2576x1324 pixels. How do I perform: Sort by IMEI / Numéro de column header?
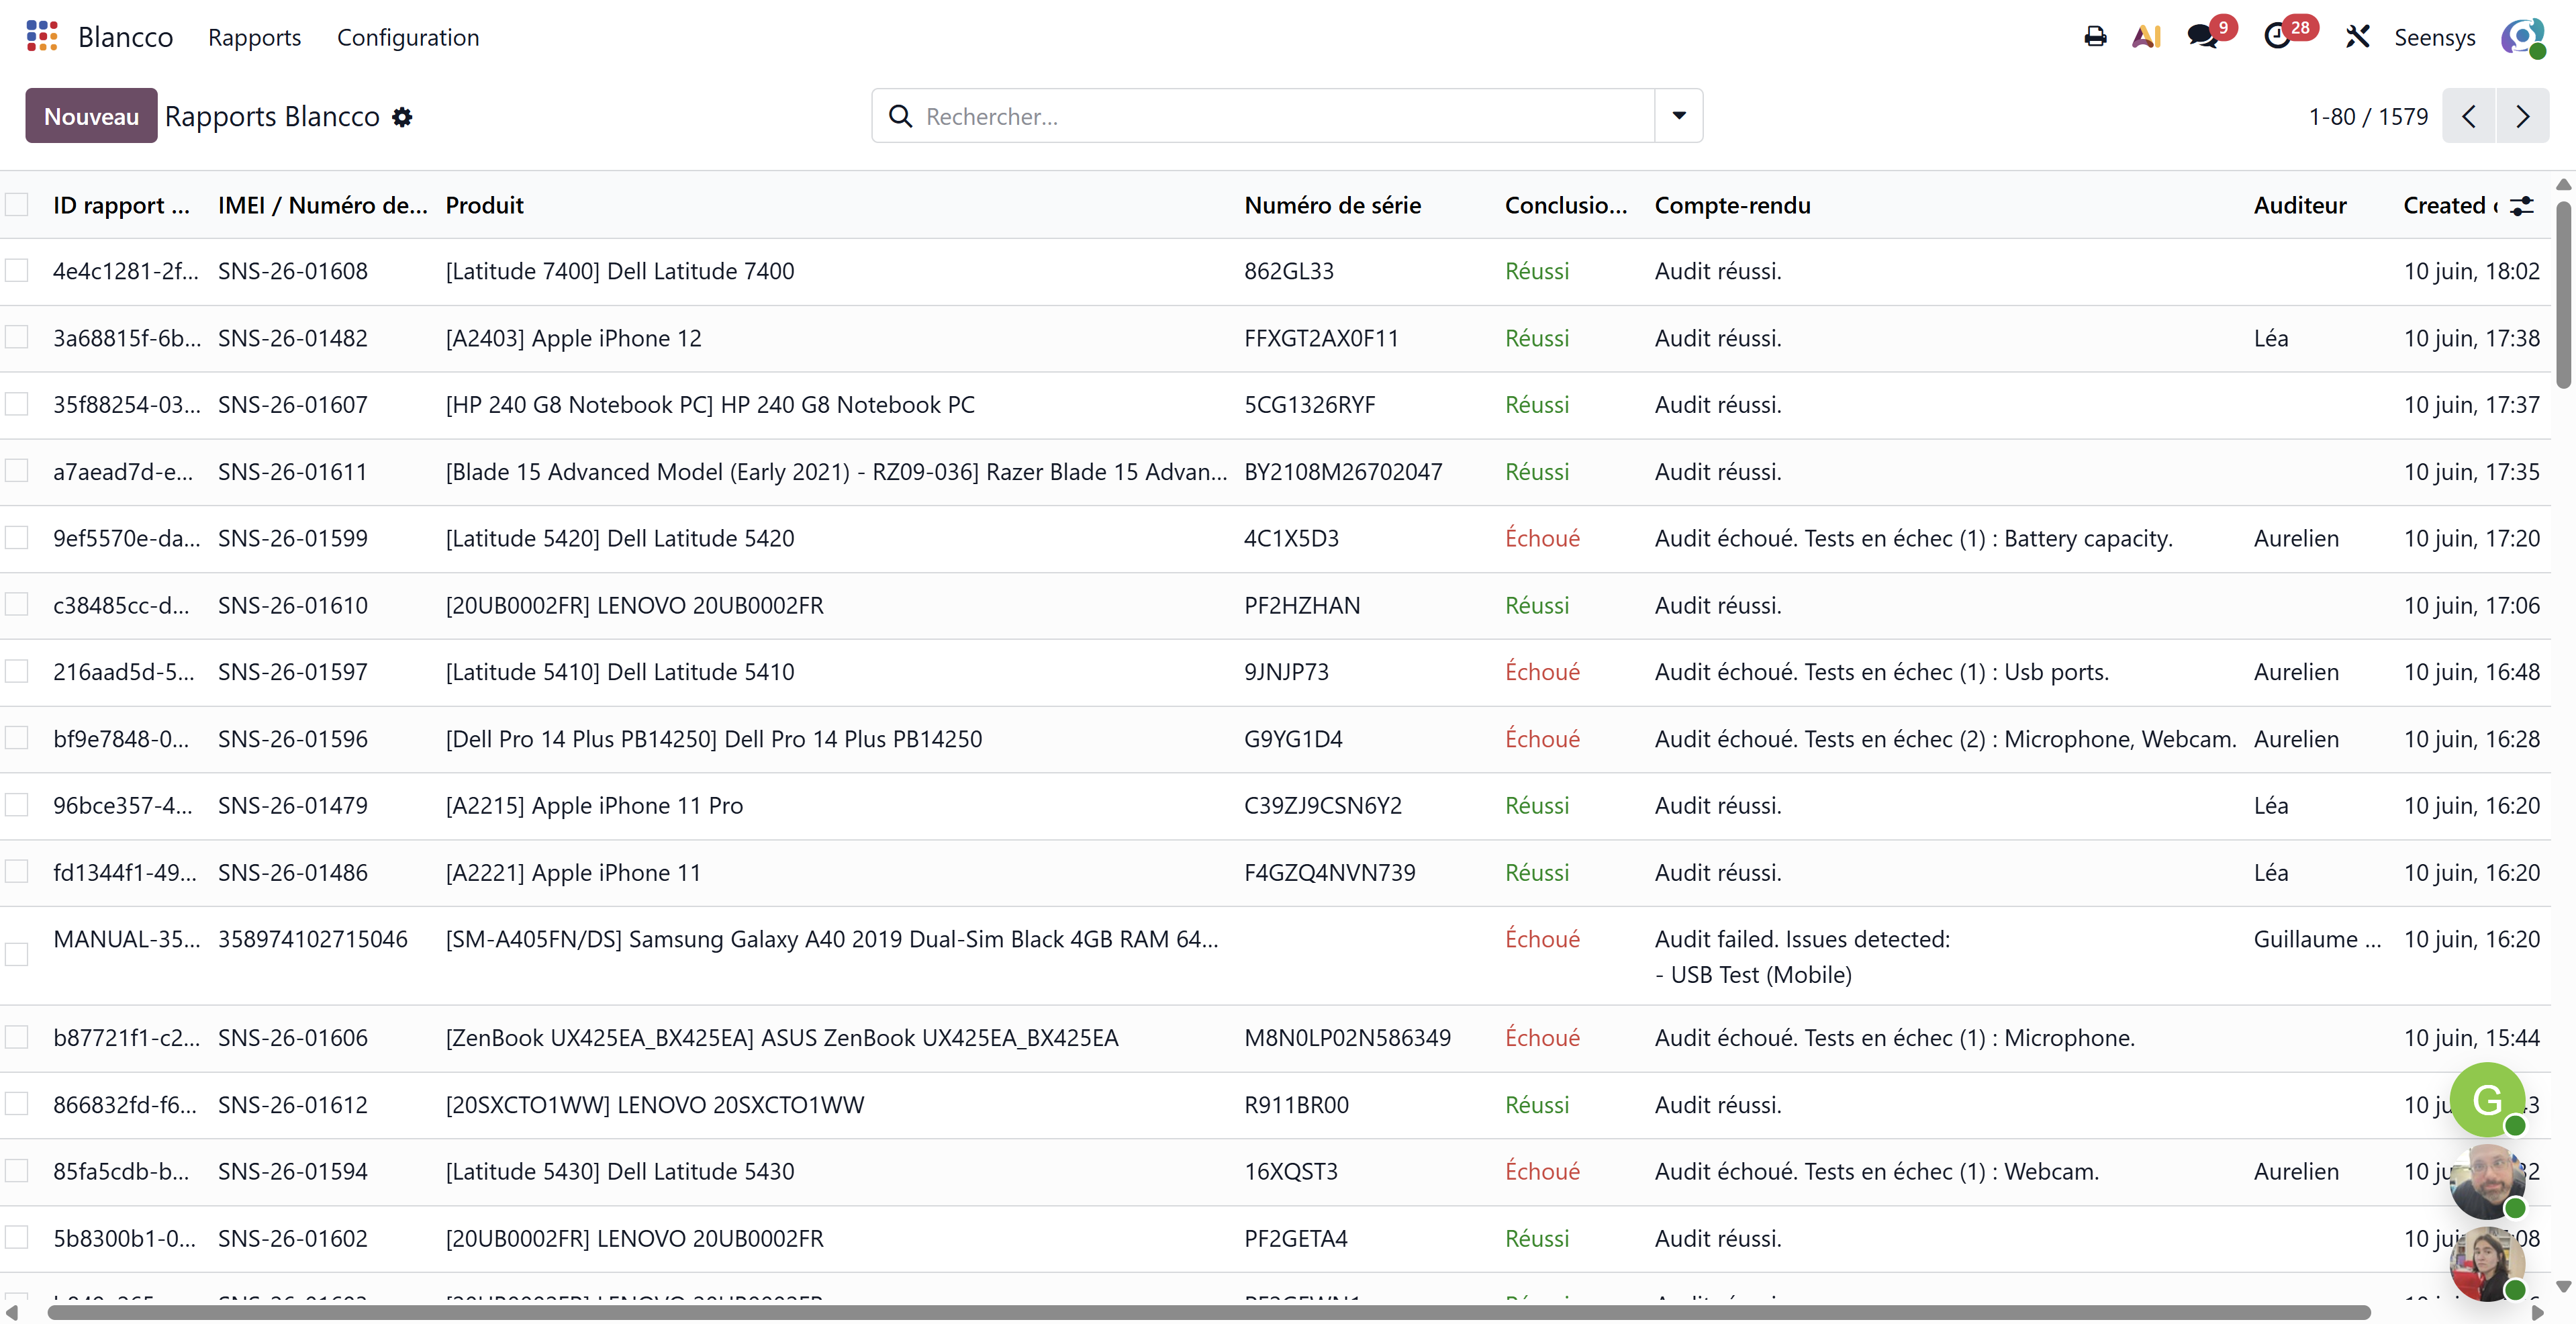tap(322, 205)
